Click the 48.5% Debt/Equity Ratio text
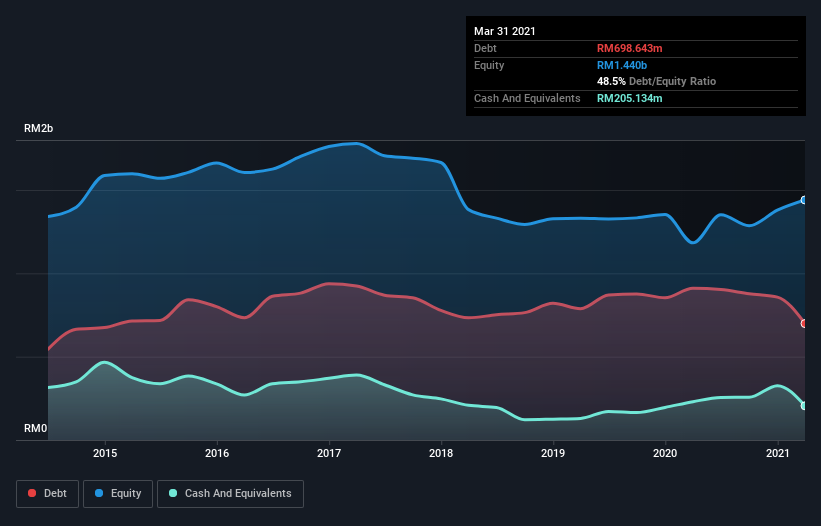The height and width of the screenshot is (526, 821). (x=656, y=81)
